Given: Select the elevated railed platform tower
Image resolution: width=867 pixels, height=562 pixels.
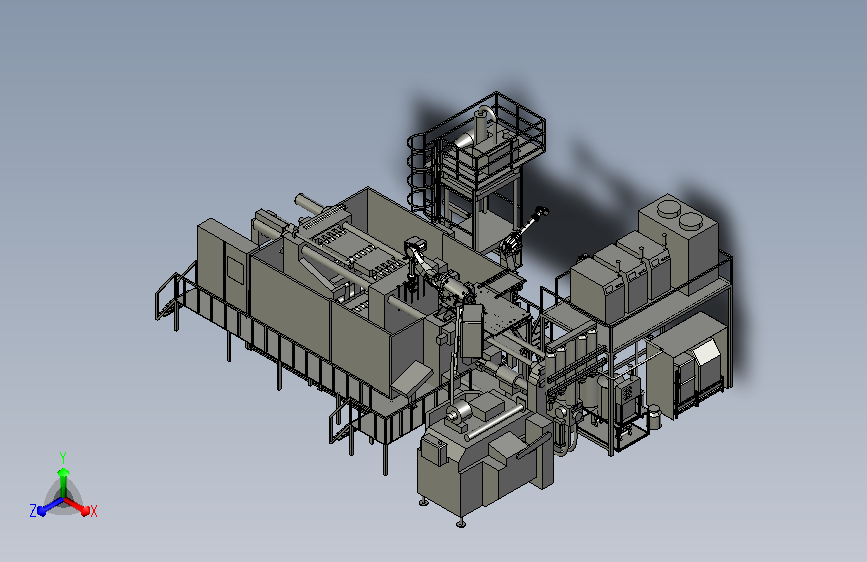Looking at the screenshot, I should (477, 171).
